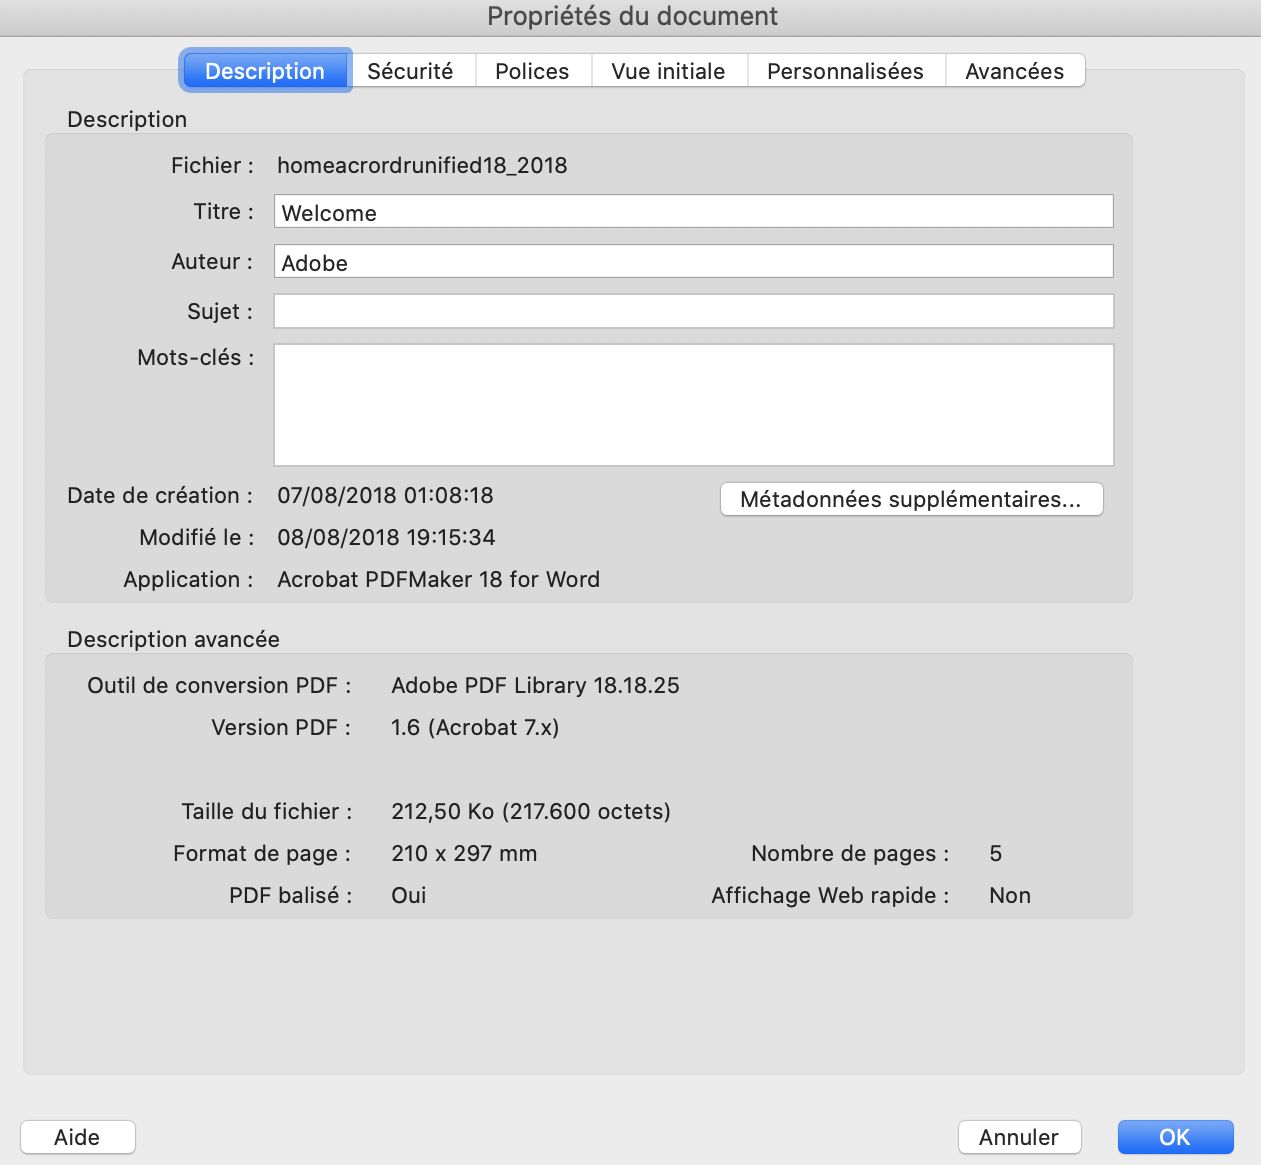Click the Auteur field containing Adobe

[694, 262]
